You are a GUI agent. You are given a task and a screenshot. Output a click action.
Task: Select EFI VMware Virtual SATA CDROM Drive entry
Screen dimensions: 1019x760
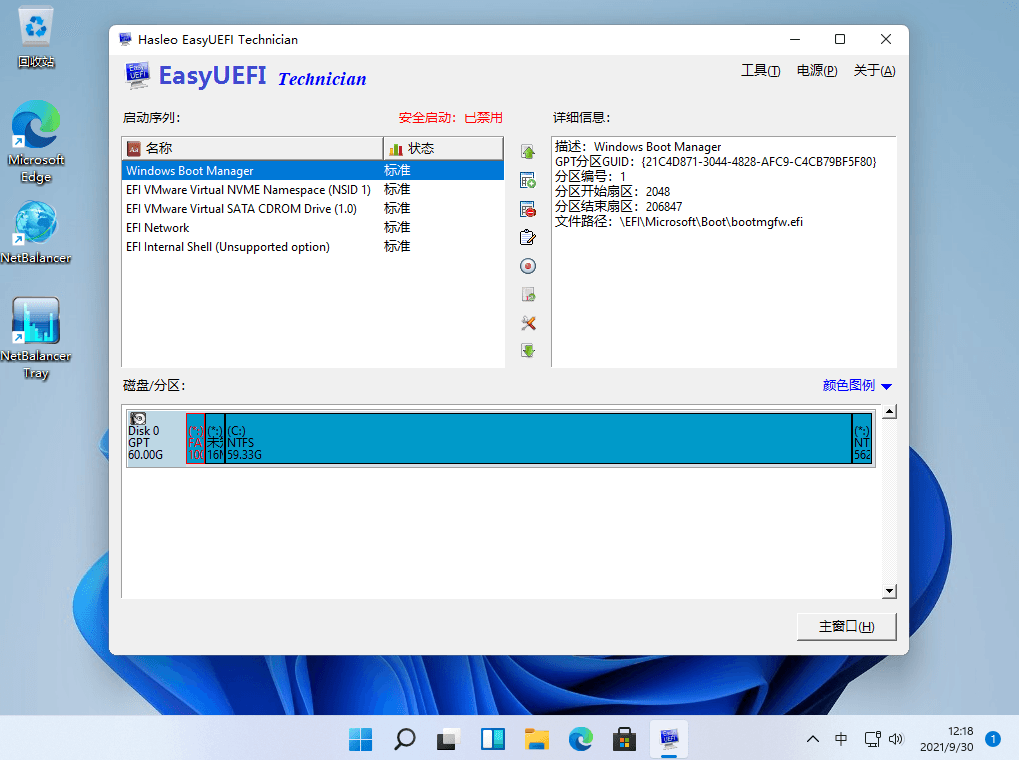pos(313,208)
